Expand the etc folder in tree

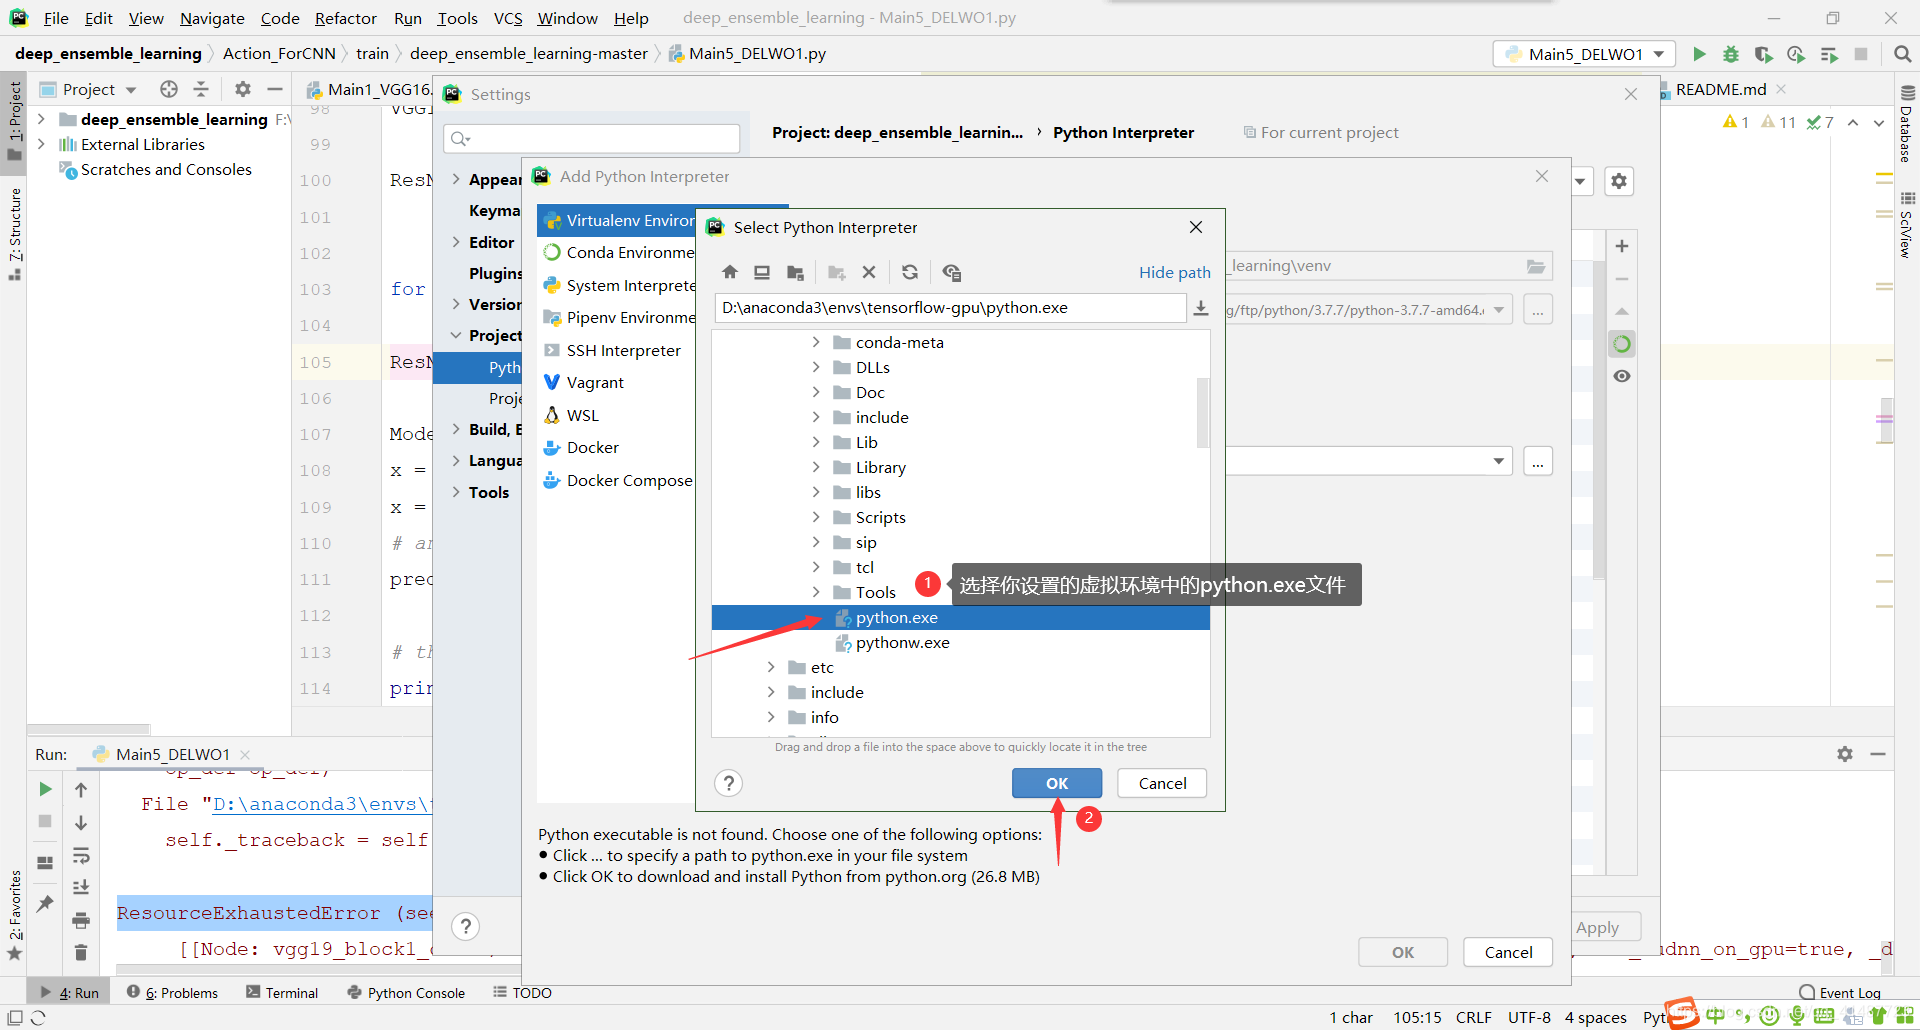[771, 667]
